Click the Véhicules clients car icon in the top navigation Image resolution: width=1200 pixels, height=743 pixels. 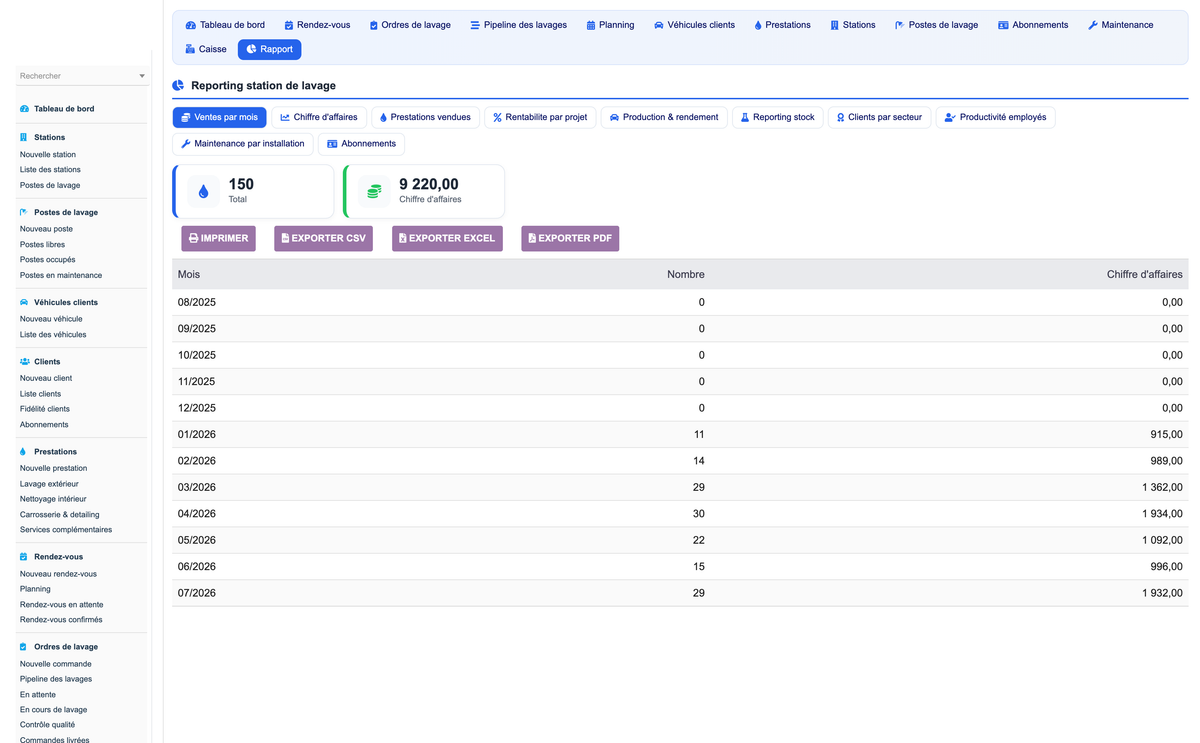659,25
